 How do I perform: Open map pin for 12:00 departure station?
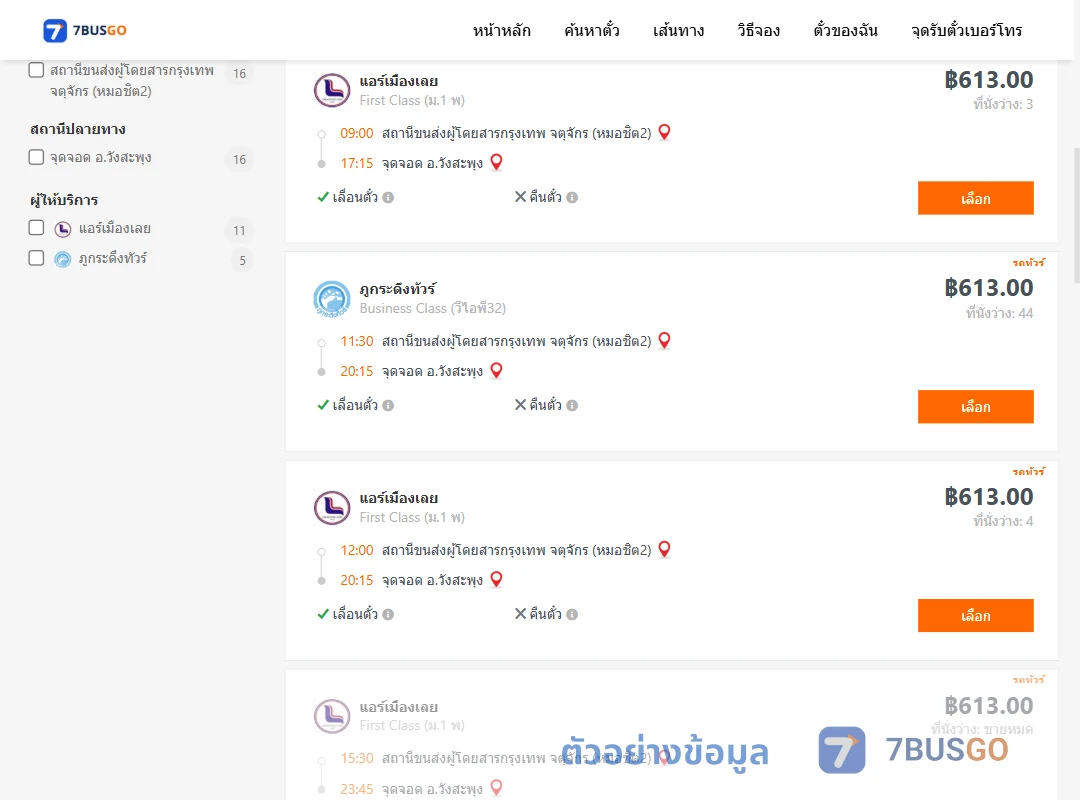(664, 548)
